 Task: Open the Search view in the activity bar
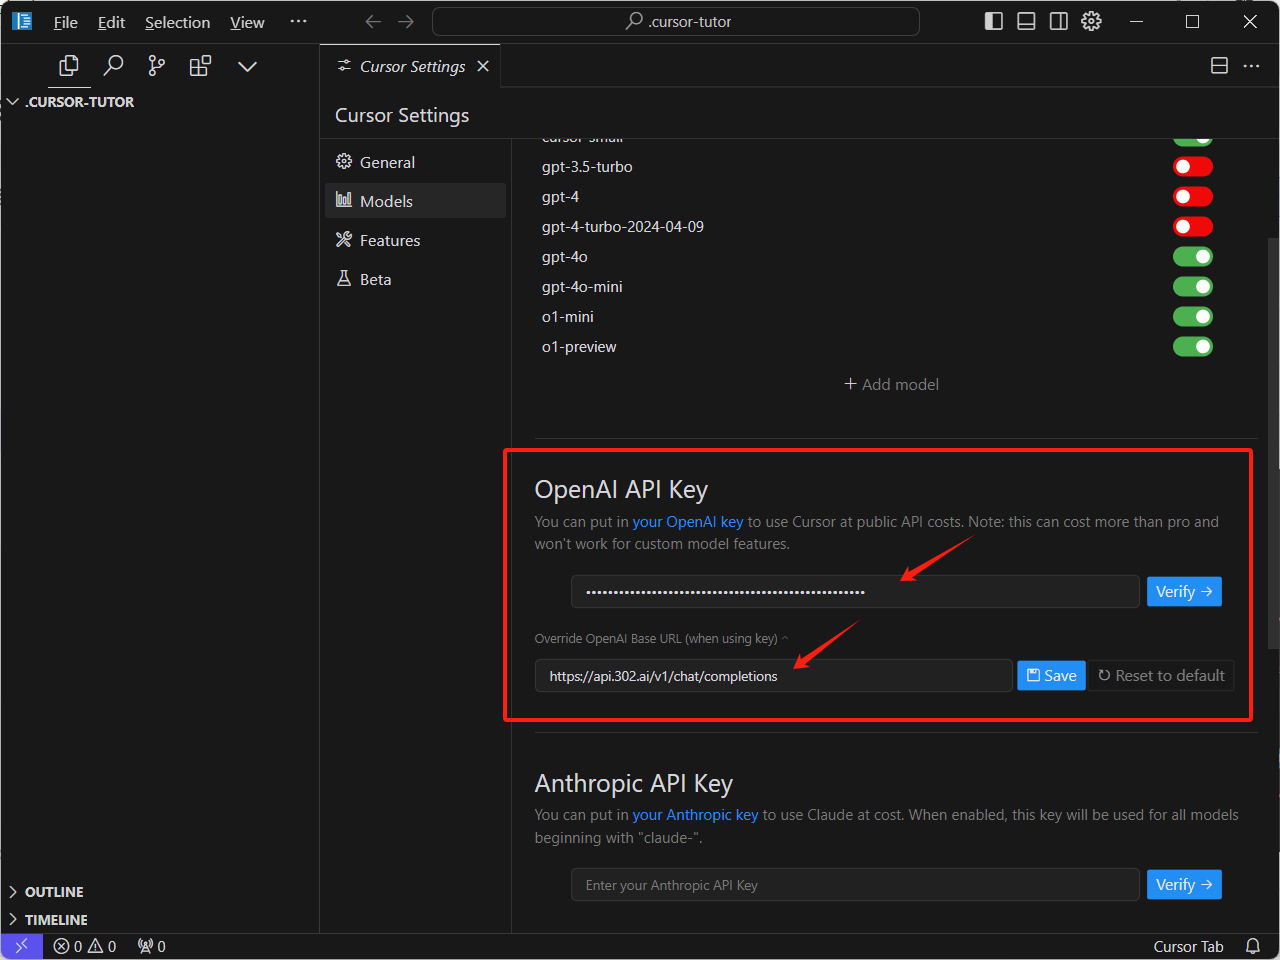point(113,66)
